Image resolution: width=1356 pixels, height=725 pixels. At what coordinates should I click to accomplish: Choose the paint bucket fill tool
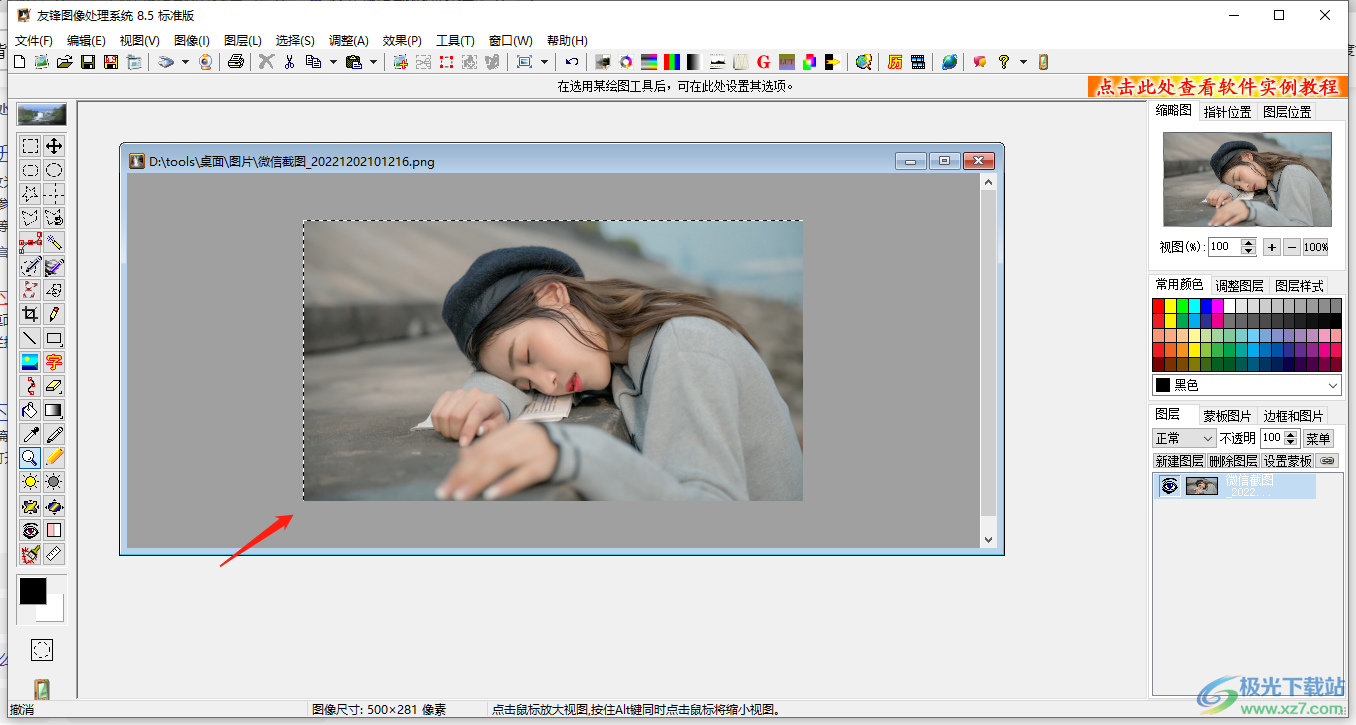[x=31, y=410]
